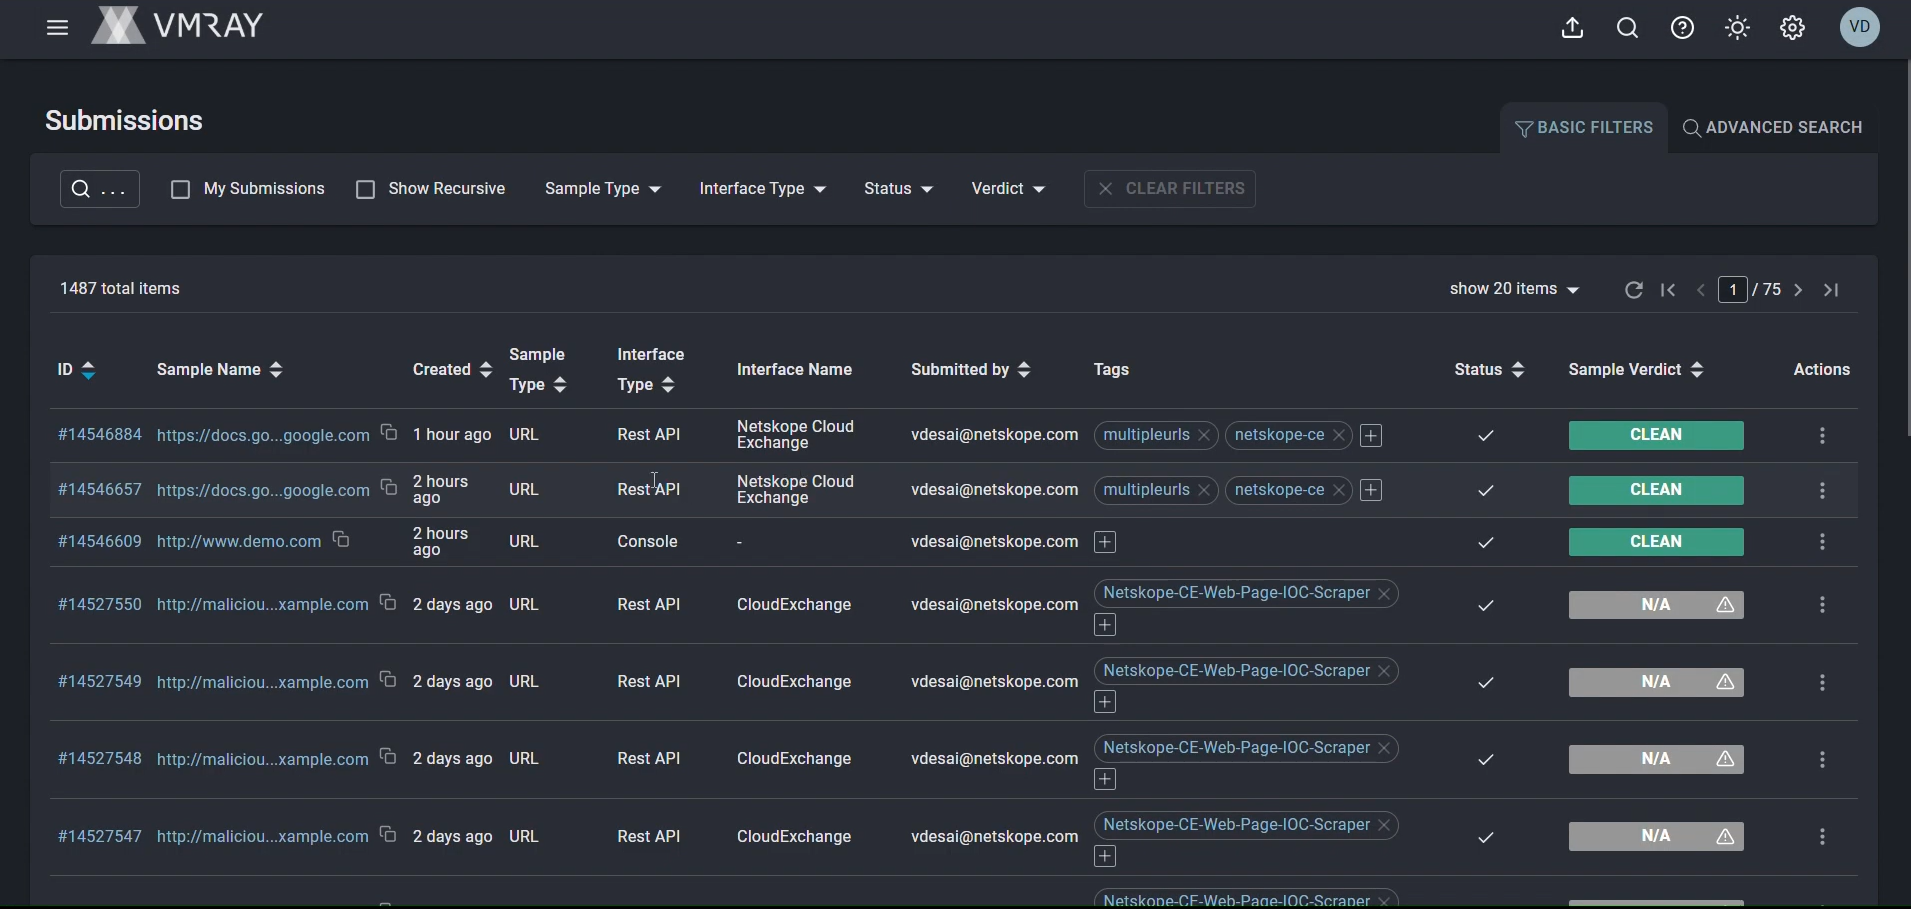Open submission #14546884
Viewport: 1911px width, 909px height.
click(100, 435)
